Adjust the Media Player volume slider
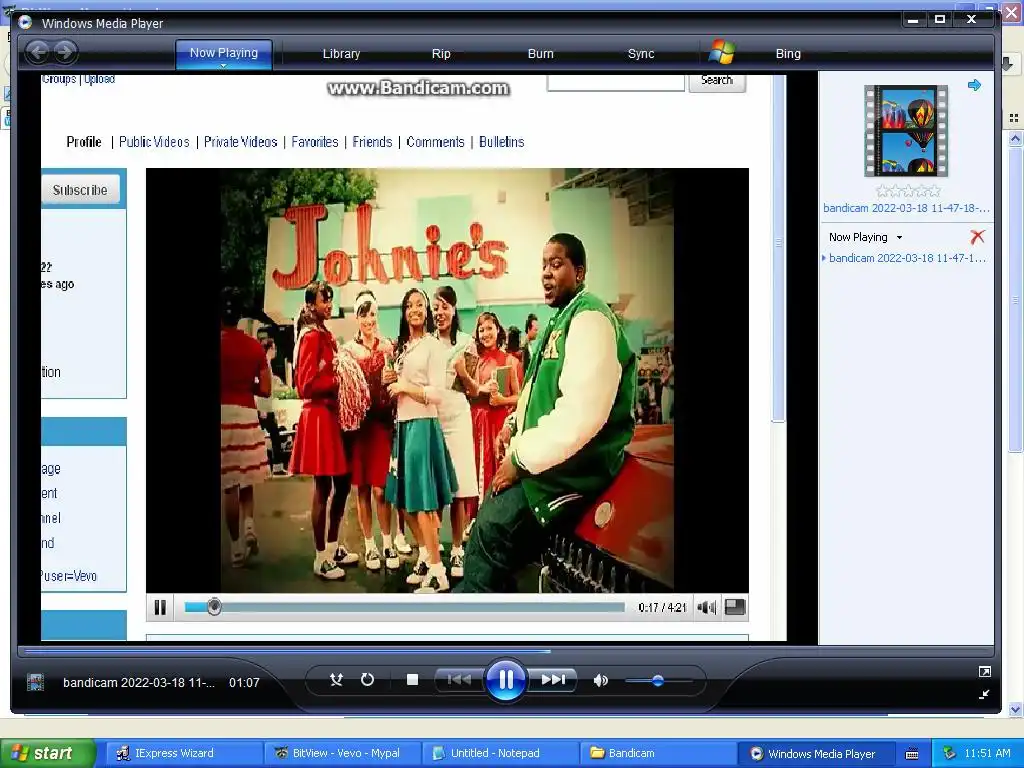Screen dimensions: 1024x768 point(658,680)
